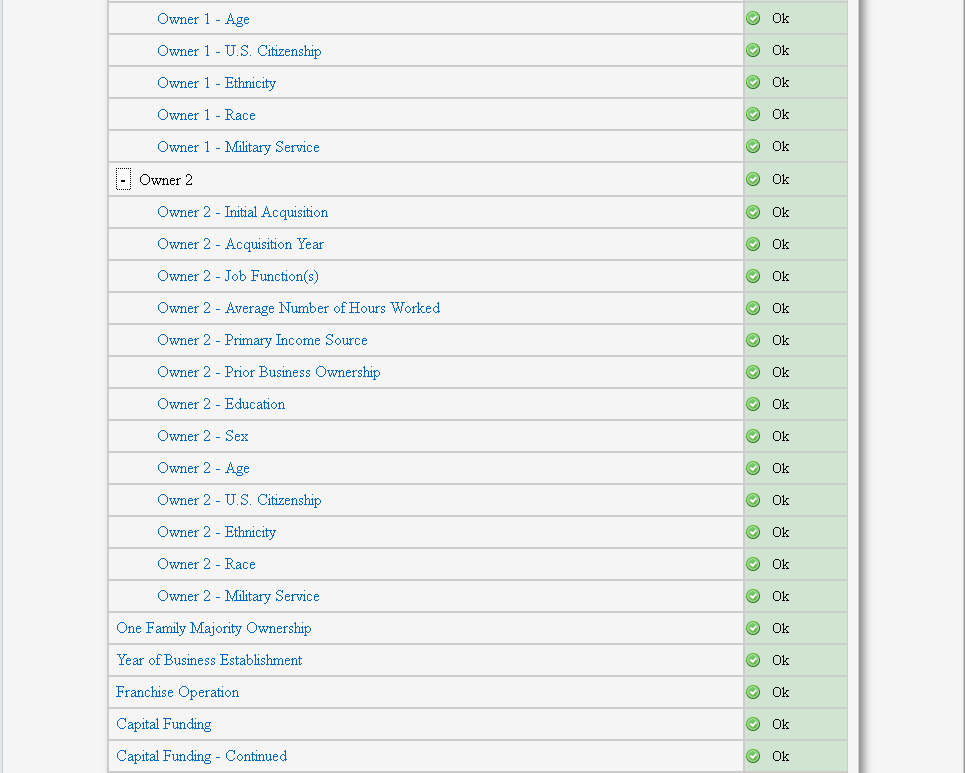Image resolution: width=965 pixels, height=773 pixels.
Task: Collapse the Owner 2 section
Action: point(123,180)
